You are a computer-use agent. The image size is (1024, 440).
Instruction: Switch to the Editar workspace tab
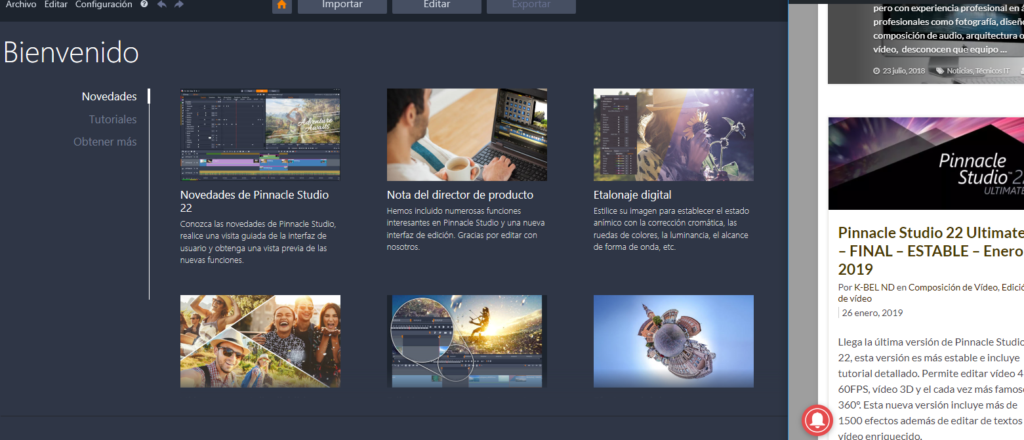[436, 5]
